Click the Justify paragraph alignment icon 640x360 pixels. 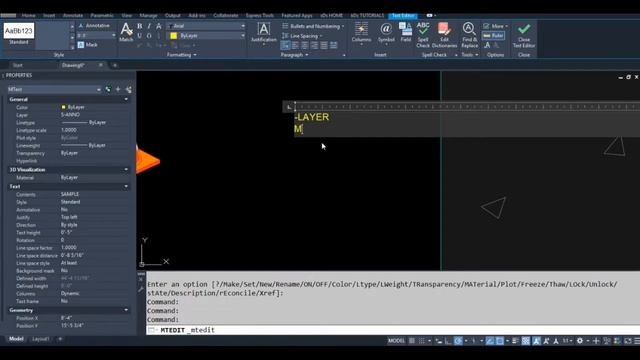(324, 45)
